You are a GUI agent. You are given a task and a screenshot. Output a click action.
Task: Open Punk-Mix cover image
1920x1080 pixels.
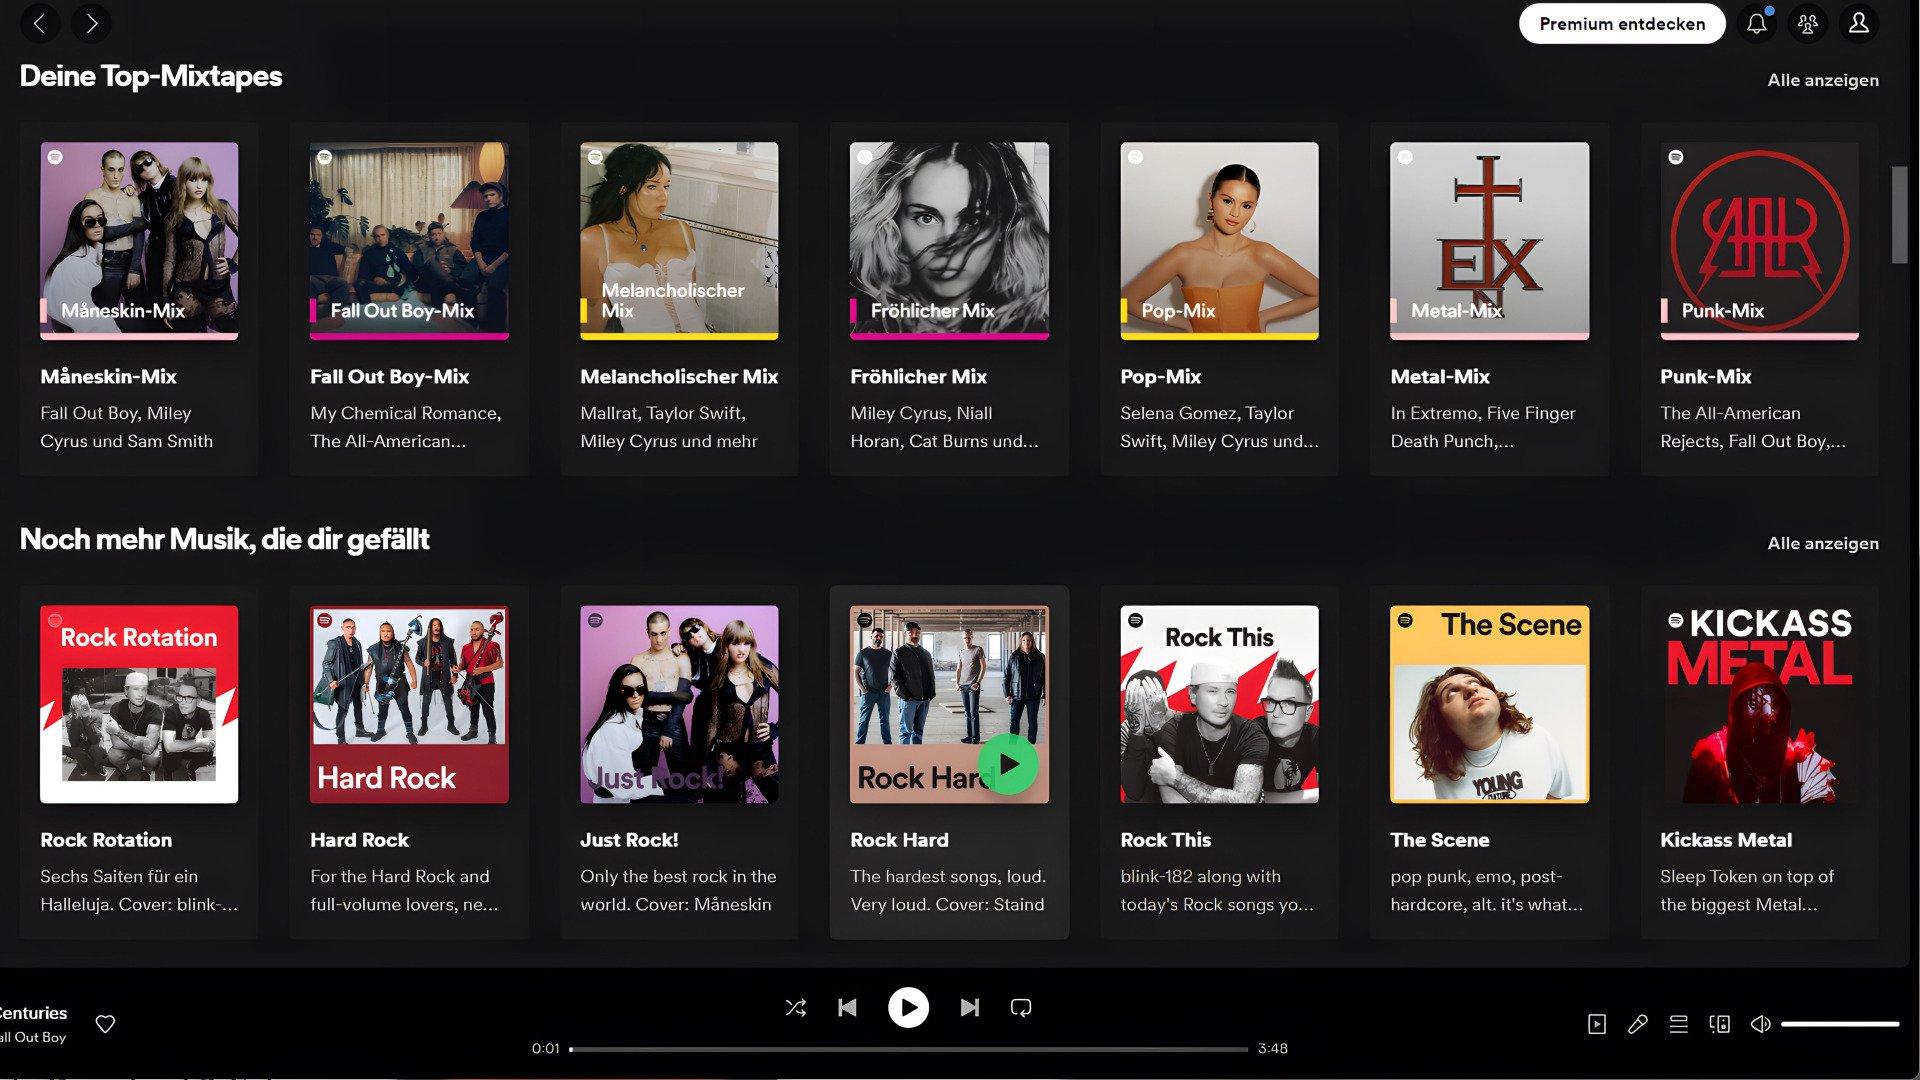(1759, 241)
